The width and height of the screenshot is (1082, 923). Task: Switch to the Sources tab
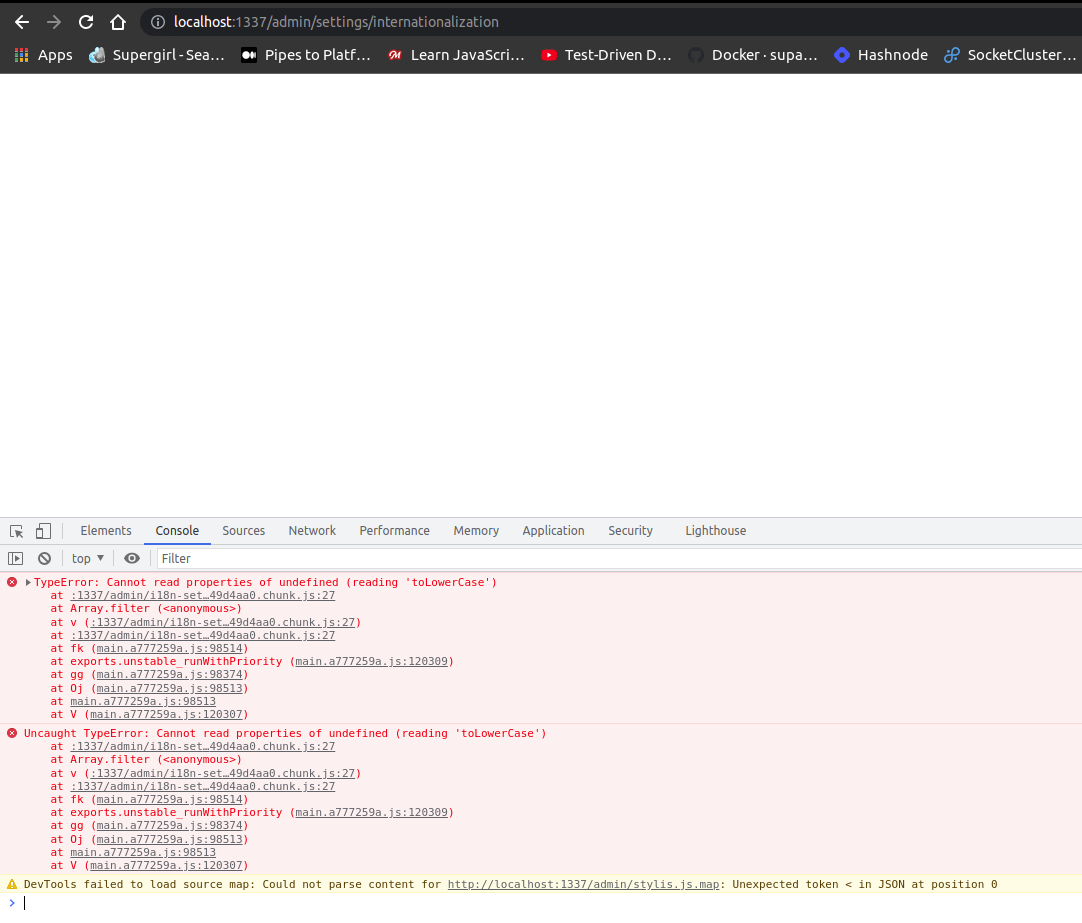pyautogui.click(x=243, y=530)
